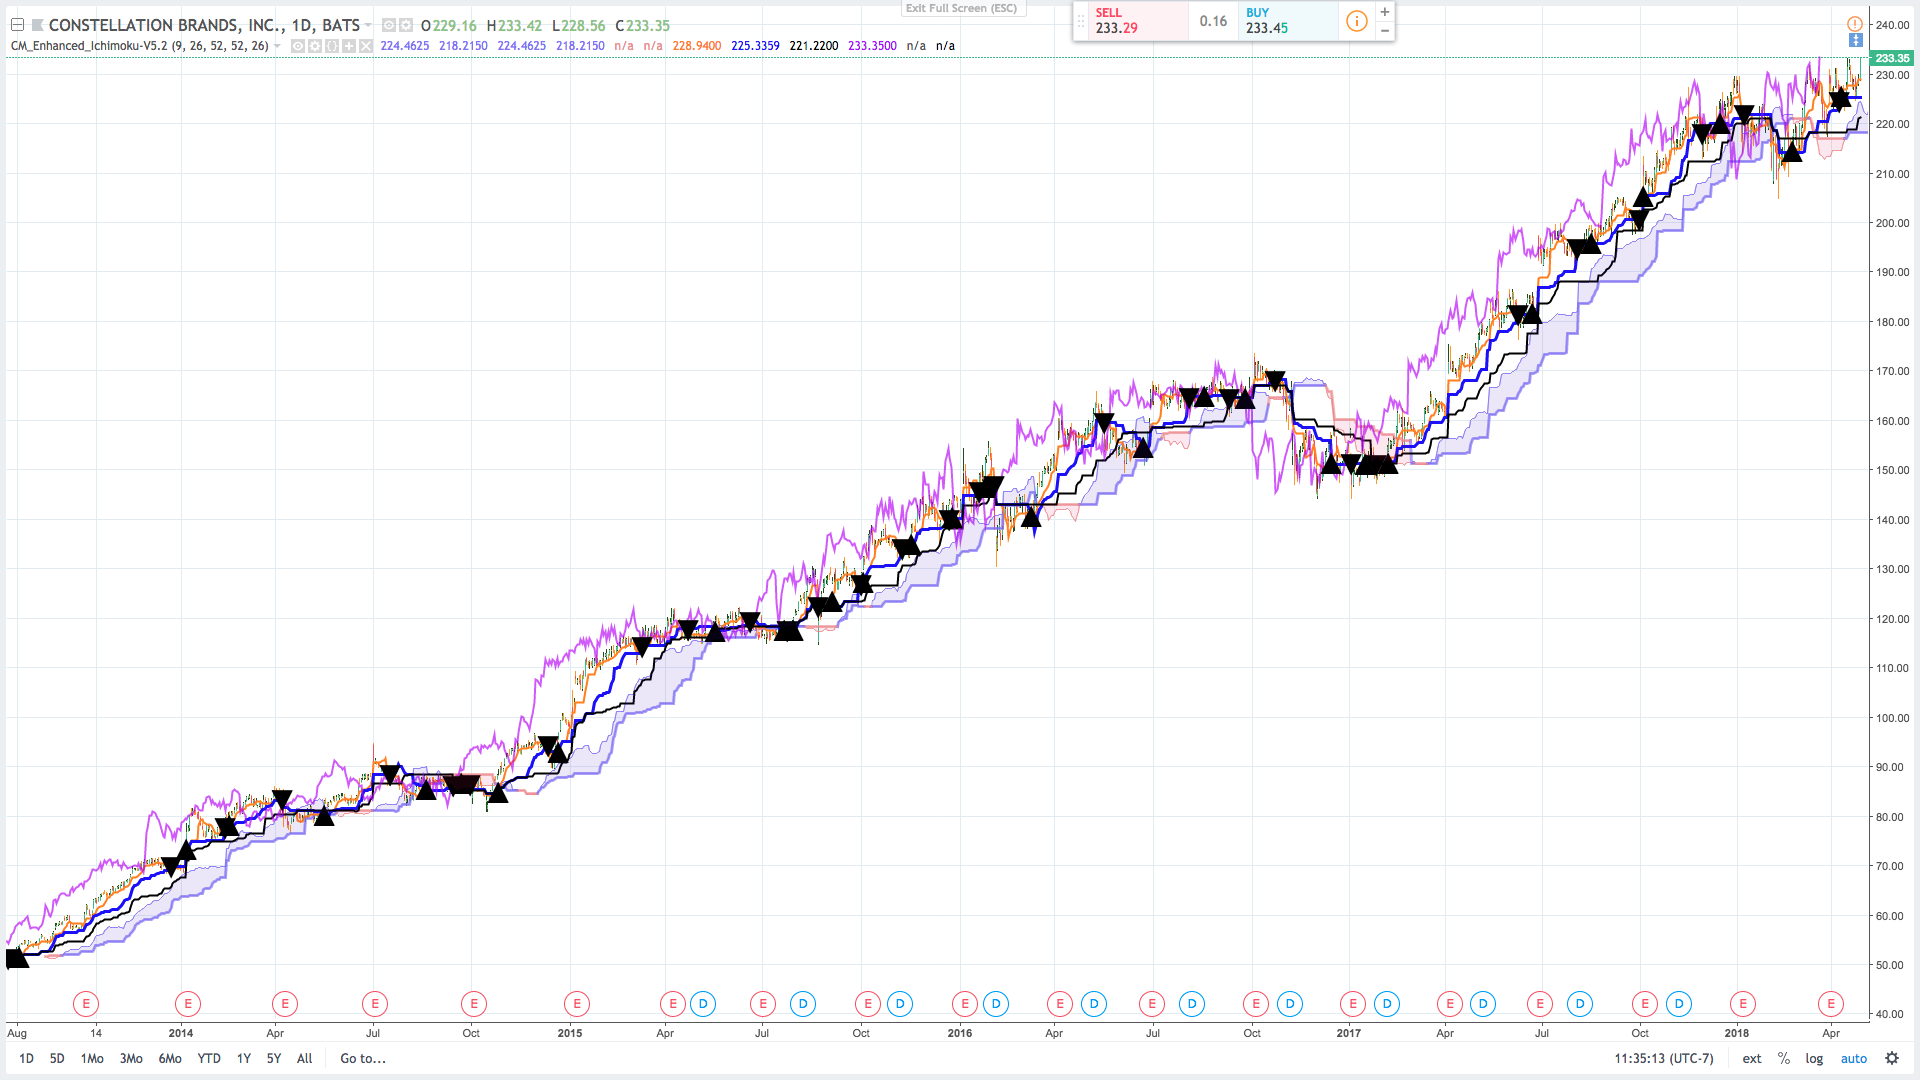
Task: Click the green 233.35 current price label
Action: point(1892,58)
